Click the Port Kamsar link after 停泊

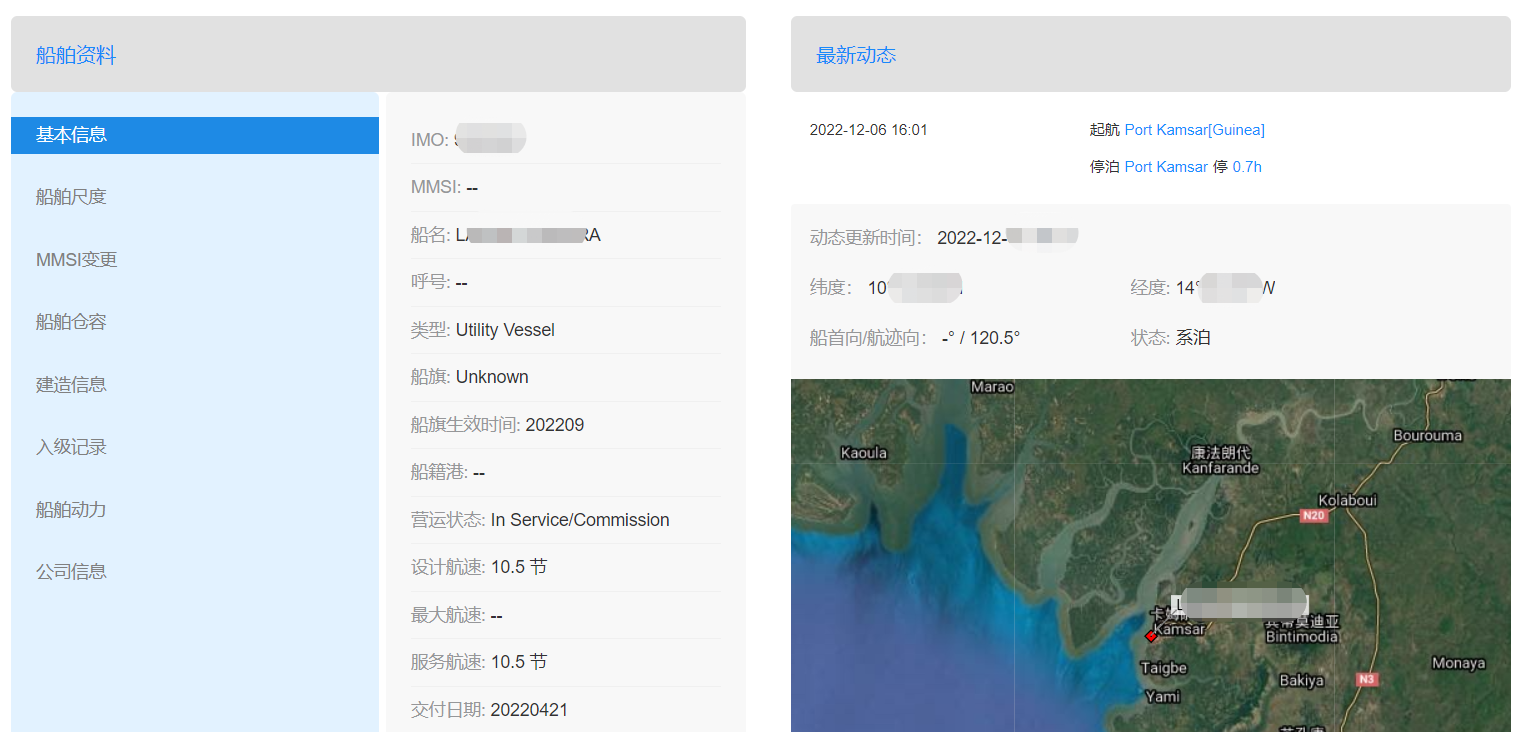pyautogui.click(x=1166, y=167)
